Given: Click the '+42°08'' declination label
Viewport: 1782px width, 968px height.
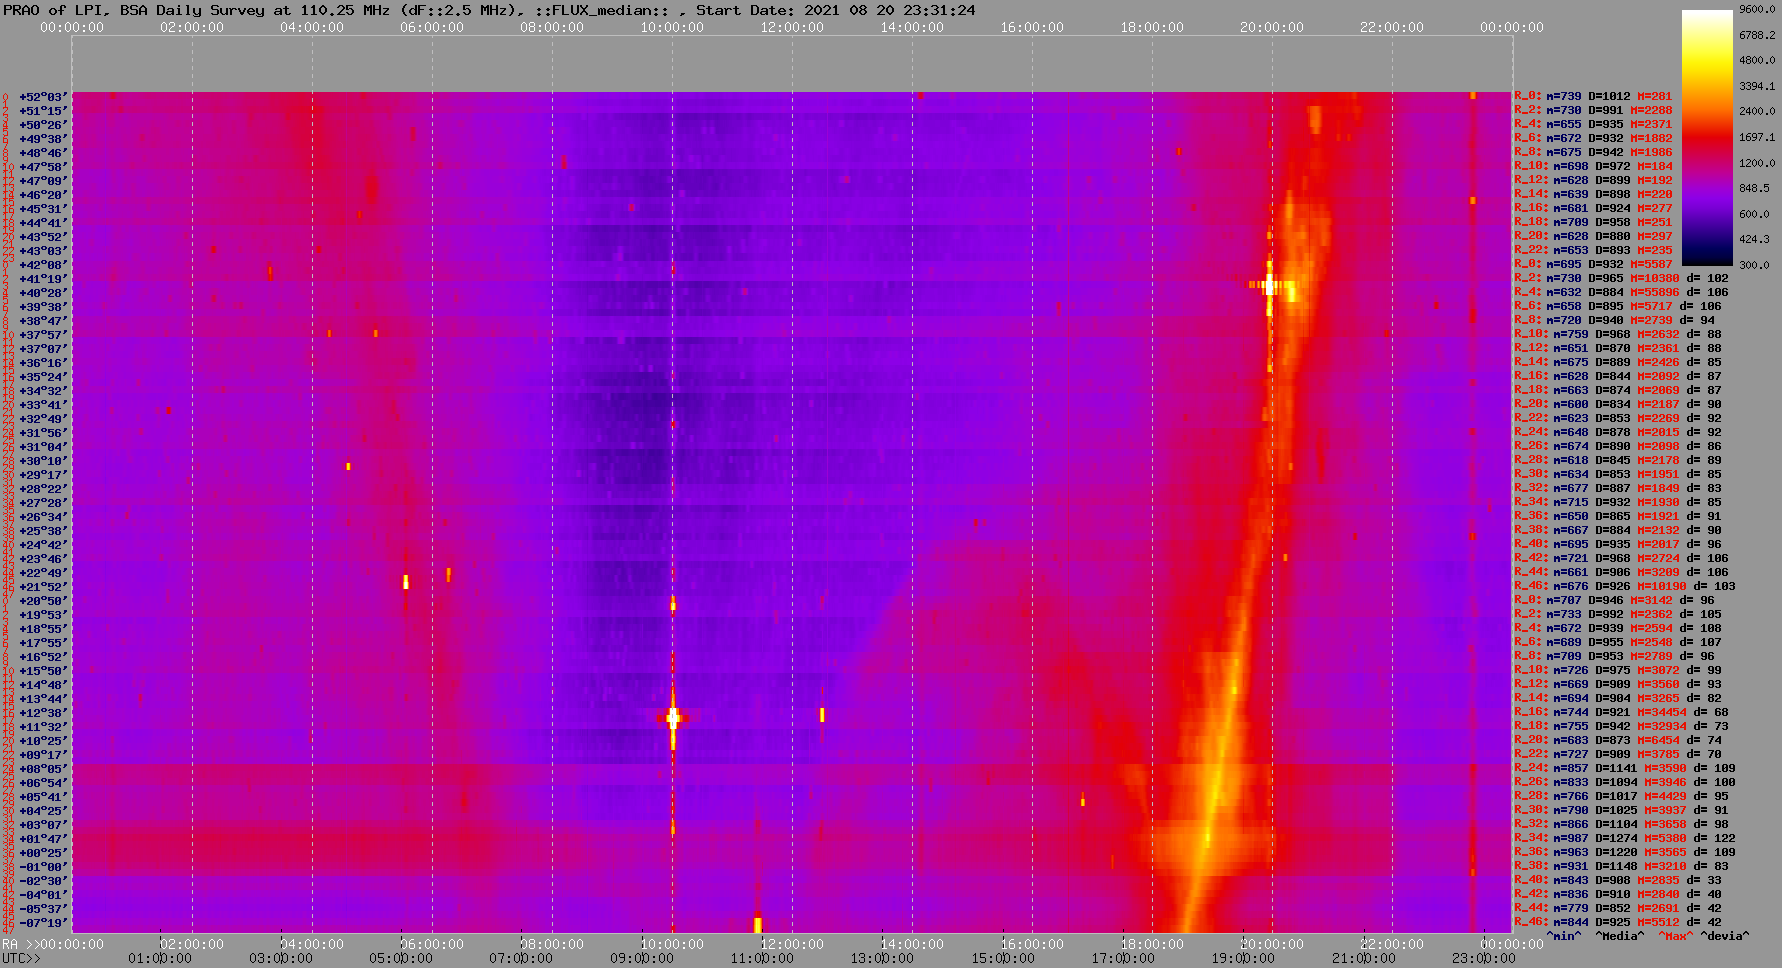Looking at the screenshot, I should pyautogui.click(x=43, y=265).
